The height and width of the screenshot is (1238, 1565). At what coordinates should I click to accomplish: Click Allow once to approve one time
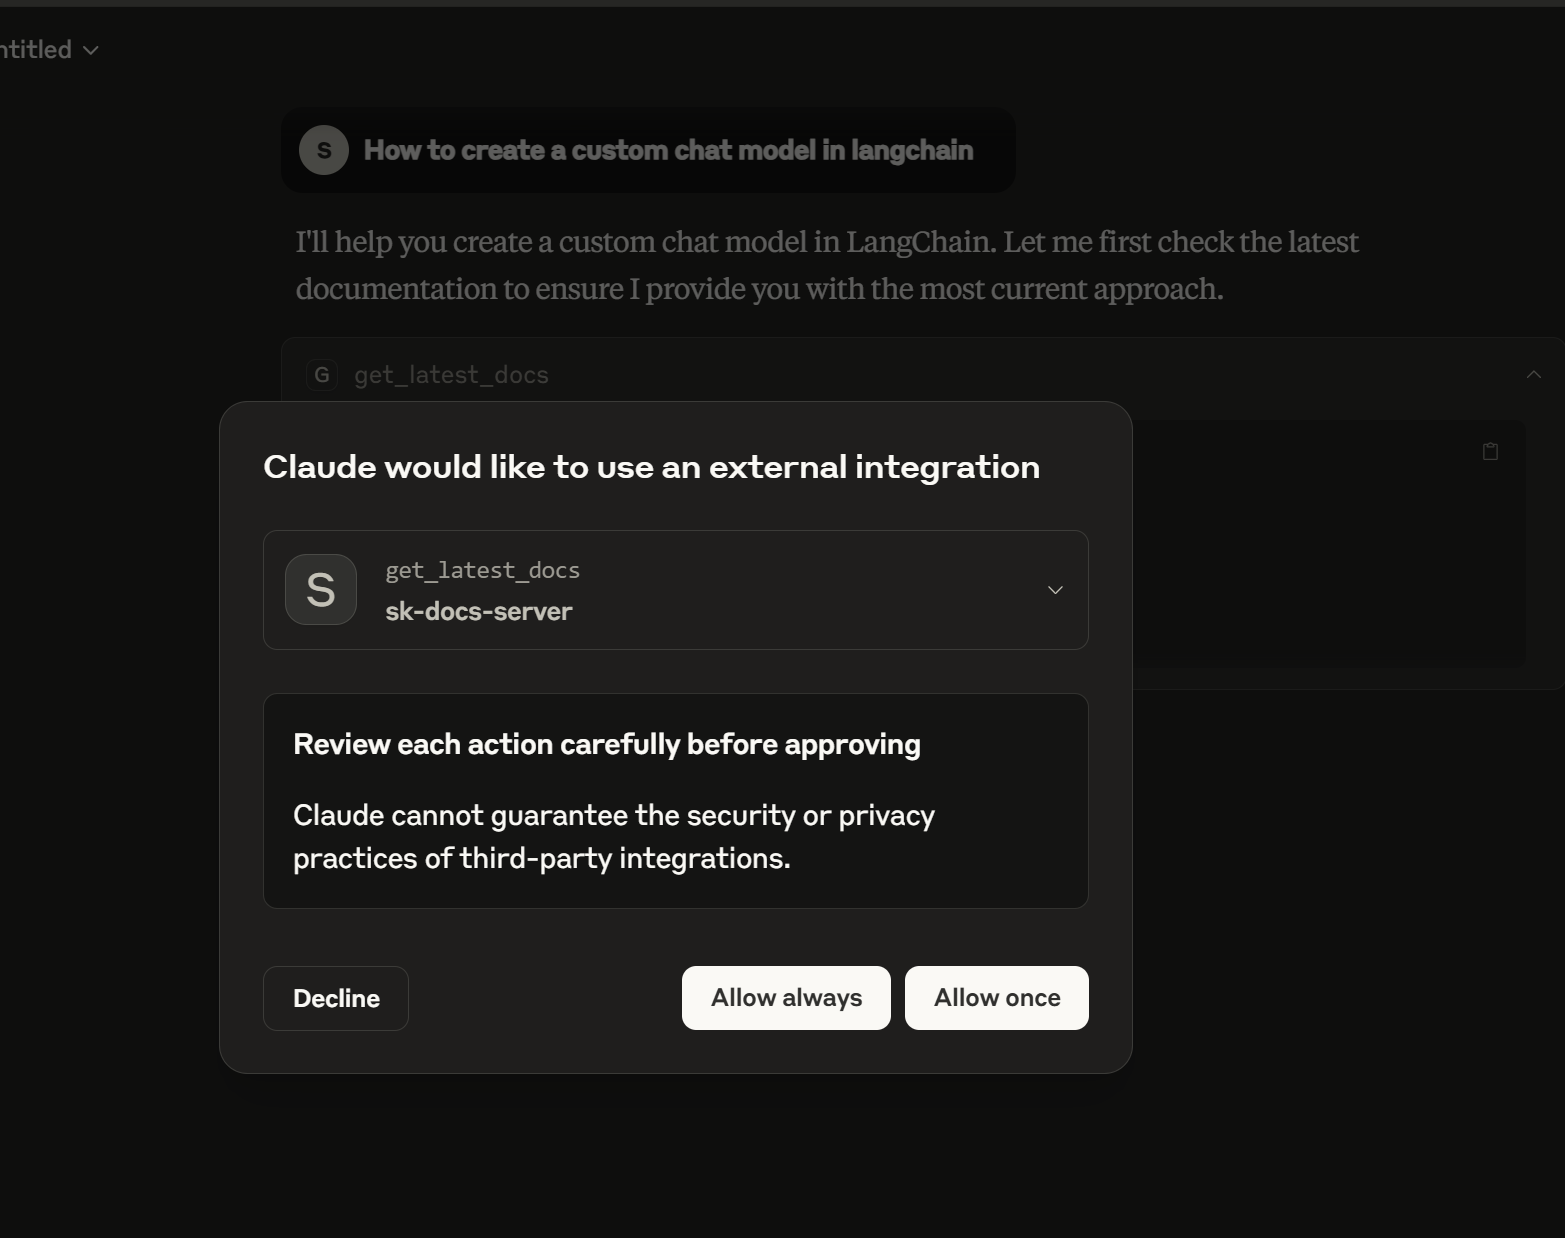click(996, 997)
